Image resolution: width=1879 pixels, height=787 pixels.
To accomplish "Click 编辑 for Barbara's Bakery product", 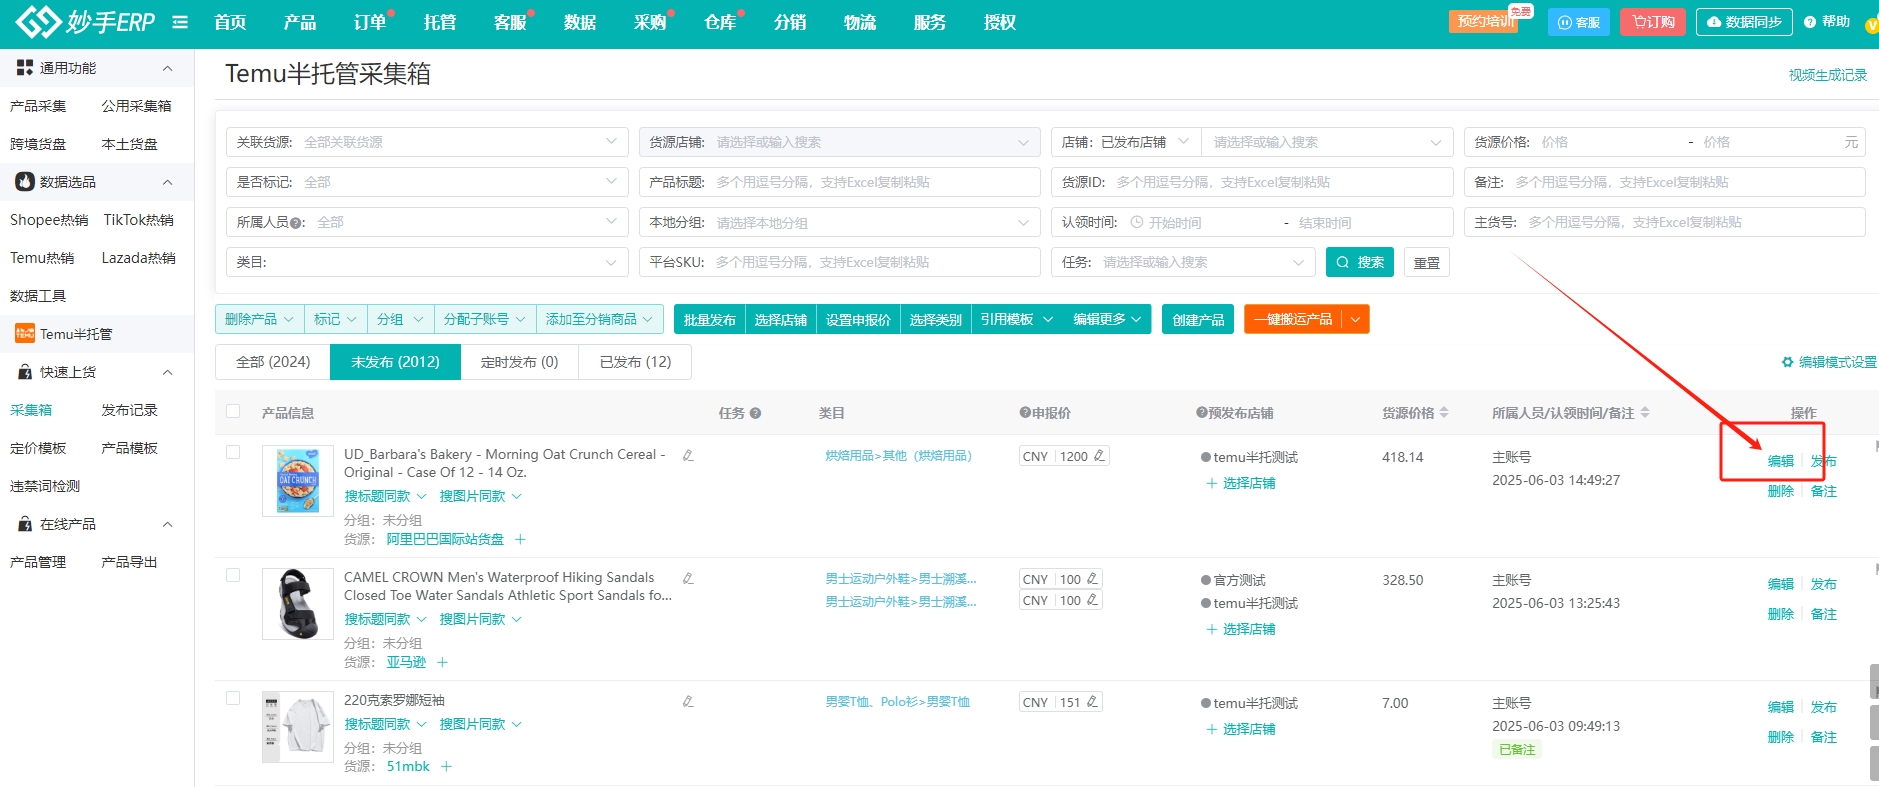I will 1781,461.
